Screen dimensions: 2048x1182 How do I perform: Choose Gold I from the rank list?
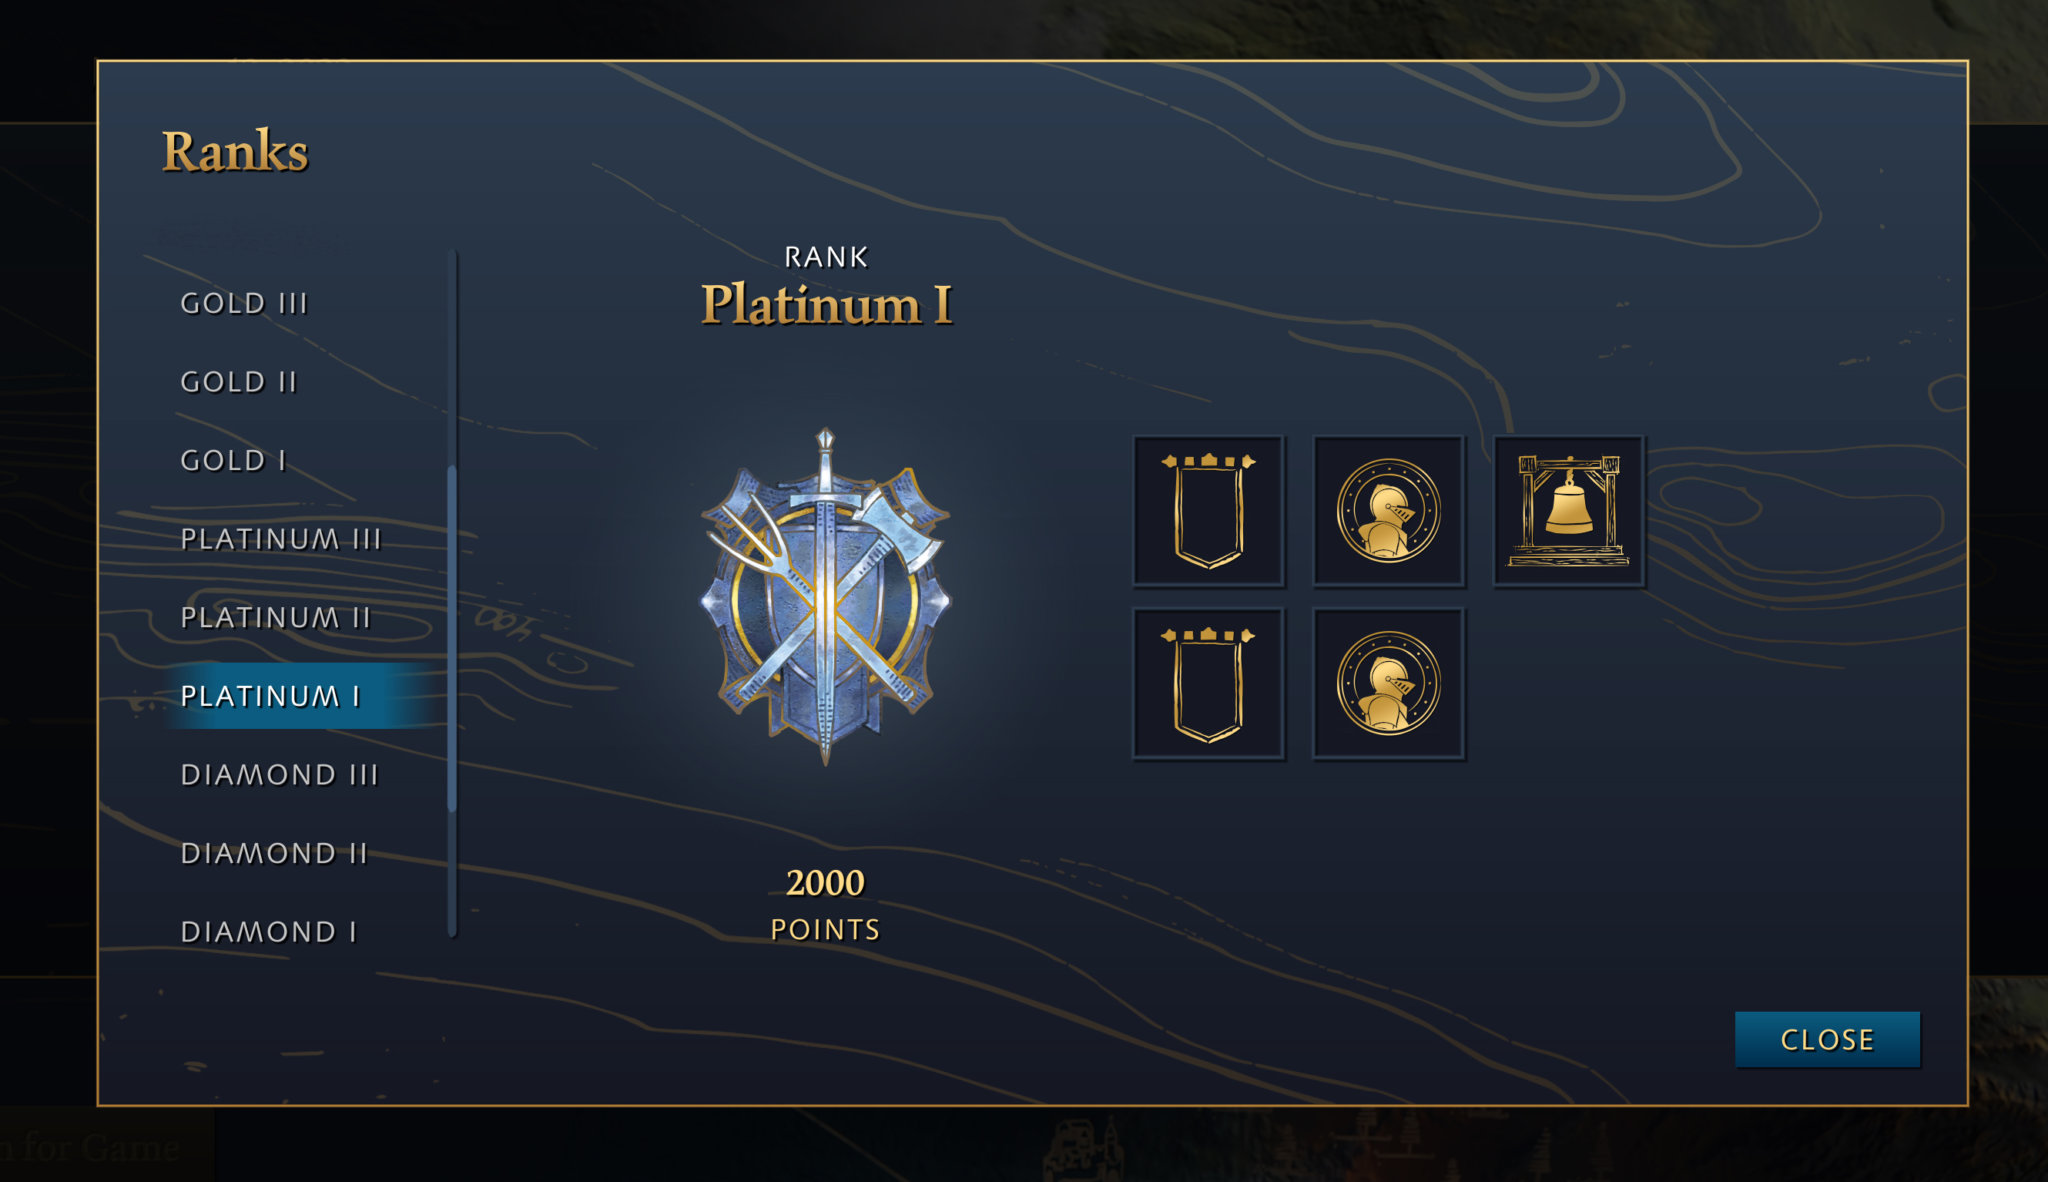pos(233,460)
